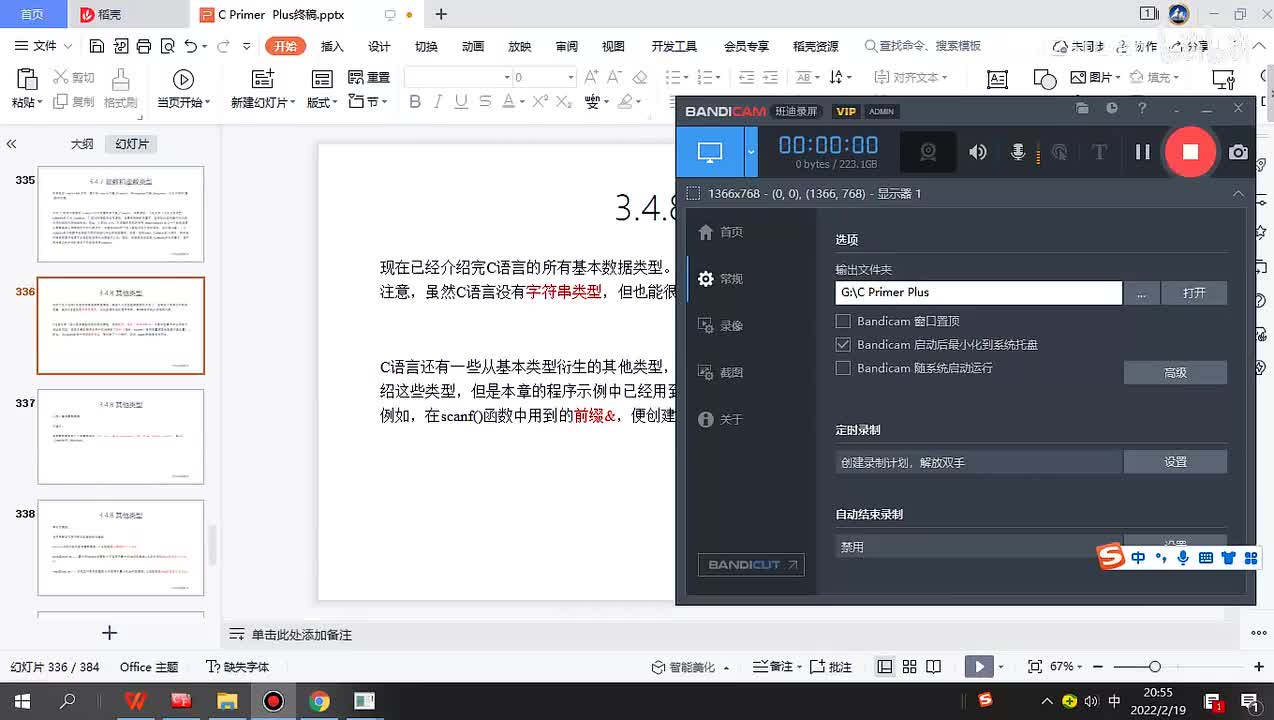The height and width of the screenshot is (720, 1274).
Task: Undo the last action
Action: 191,46
